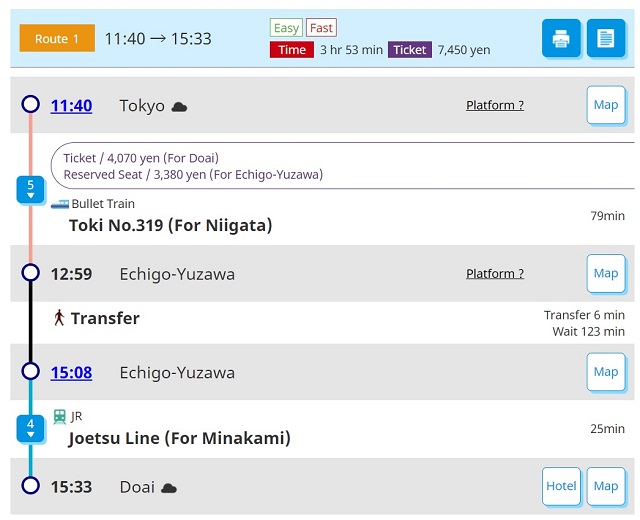Click the bullet train icon
Screen dimensions: 640x520
pyautogui.click(x=60, y=204)
